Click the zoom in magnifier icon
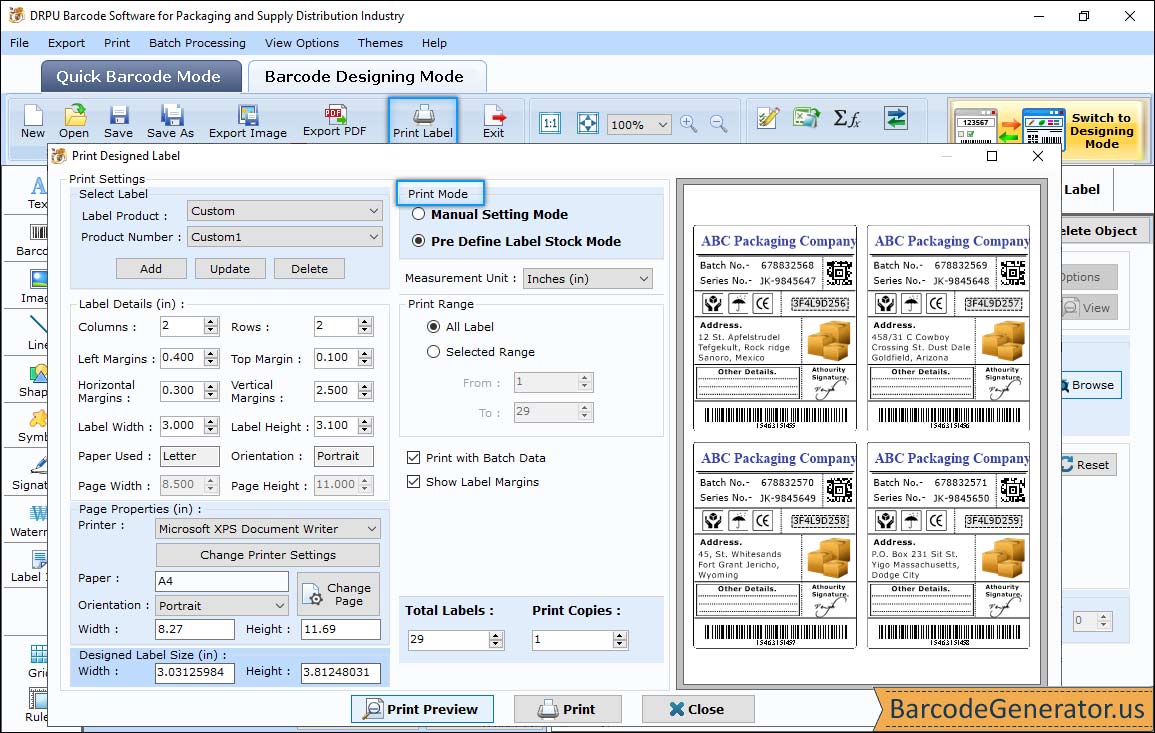Screen dimensions: 1155x733 (x=689, y=123)
